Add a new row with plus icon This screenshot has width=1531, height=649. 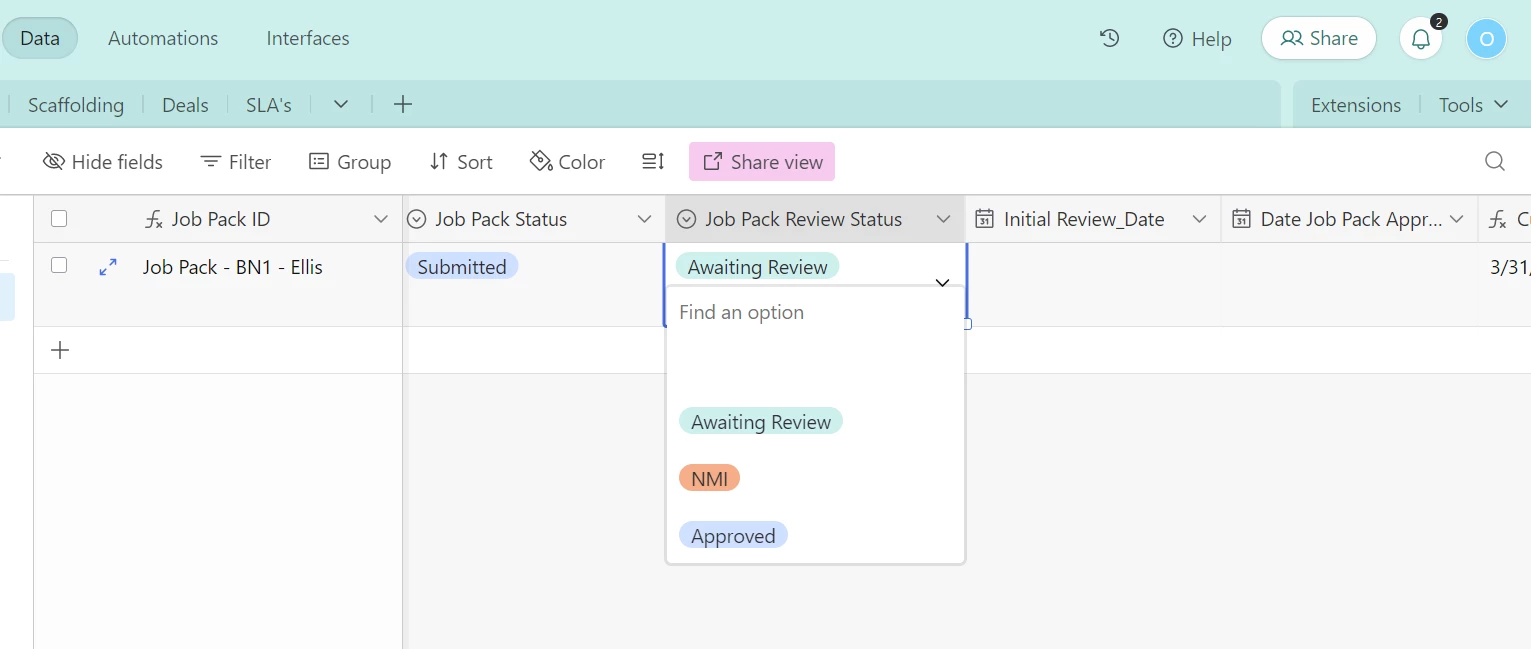(60, 350)
